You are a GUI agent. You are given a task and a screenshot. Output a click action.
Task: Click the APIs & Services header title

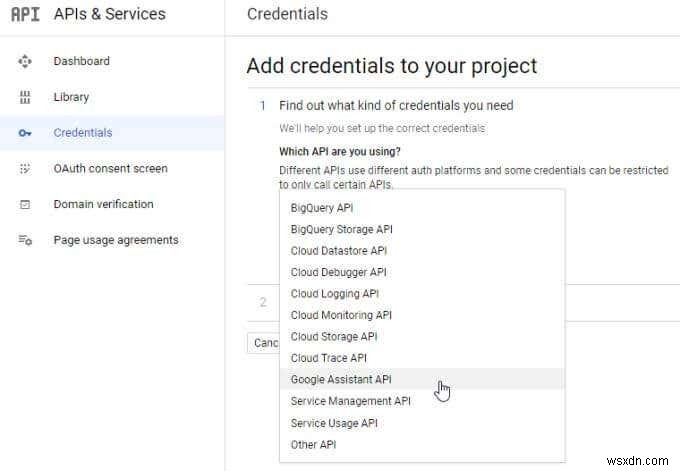pos(109,15)
